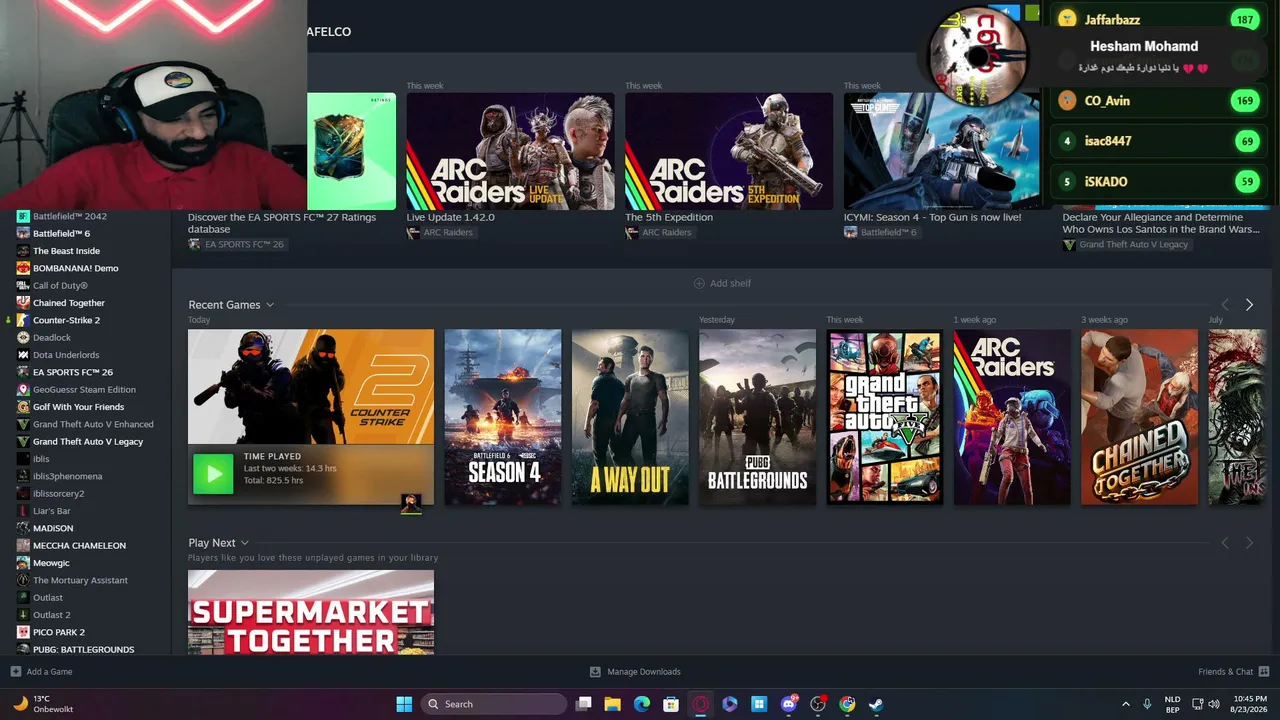This screenshot has height=720, width=1280.
Task: Open Microsoft Store from the taskbar
Action: point(671,704)
